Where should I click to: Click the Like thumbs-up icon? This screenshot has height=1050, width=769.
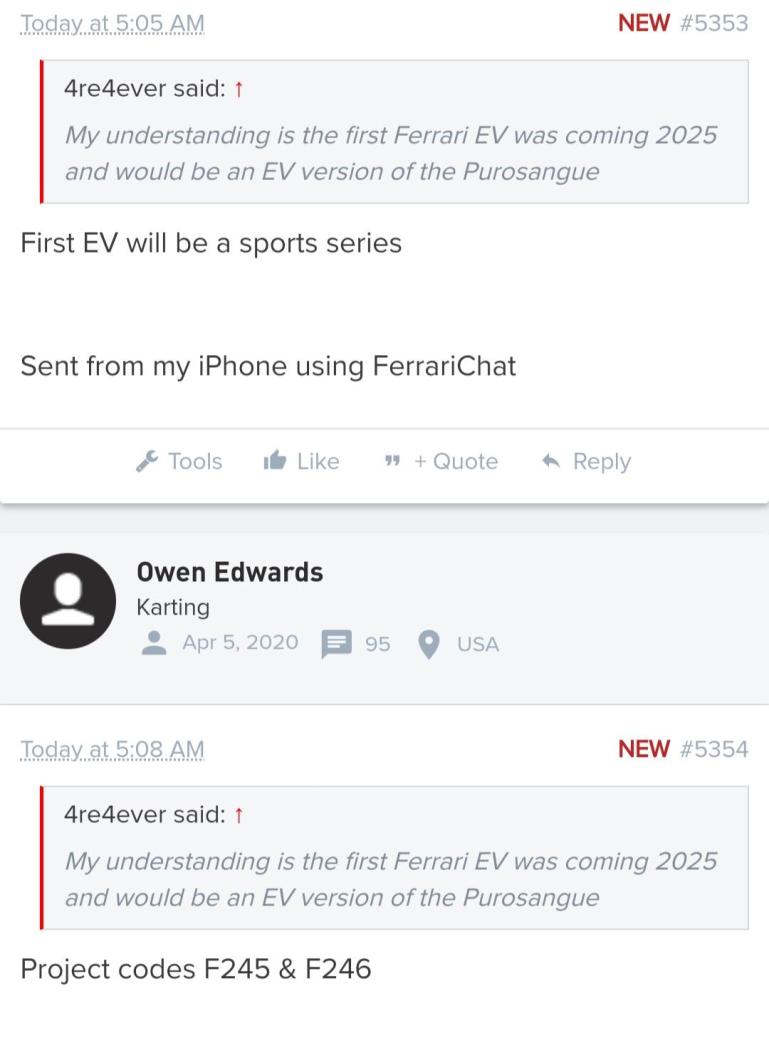pyautogui.click(x=273, y=461)
